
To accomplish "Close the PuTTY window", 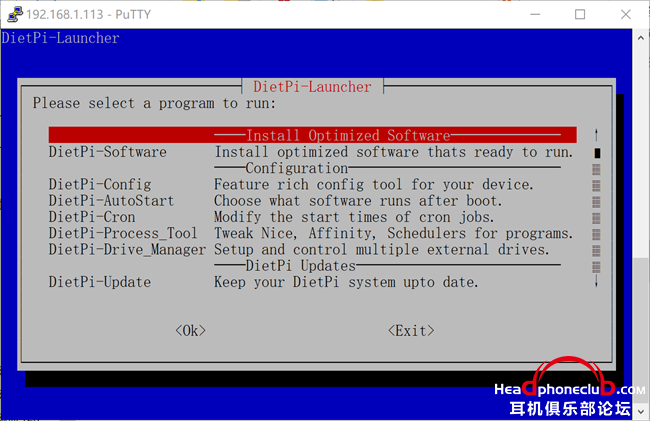I will (x=626, y=14).
